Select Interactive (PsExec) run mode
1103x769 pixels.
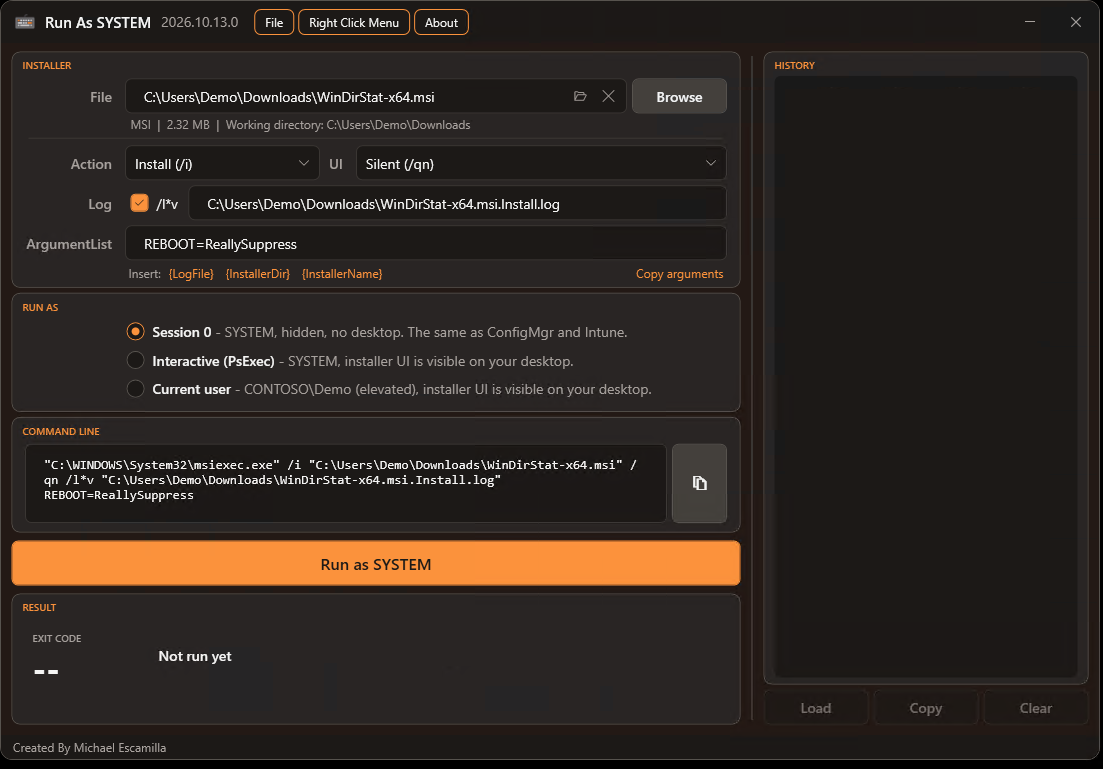tap(136, 360)
